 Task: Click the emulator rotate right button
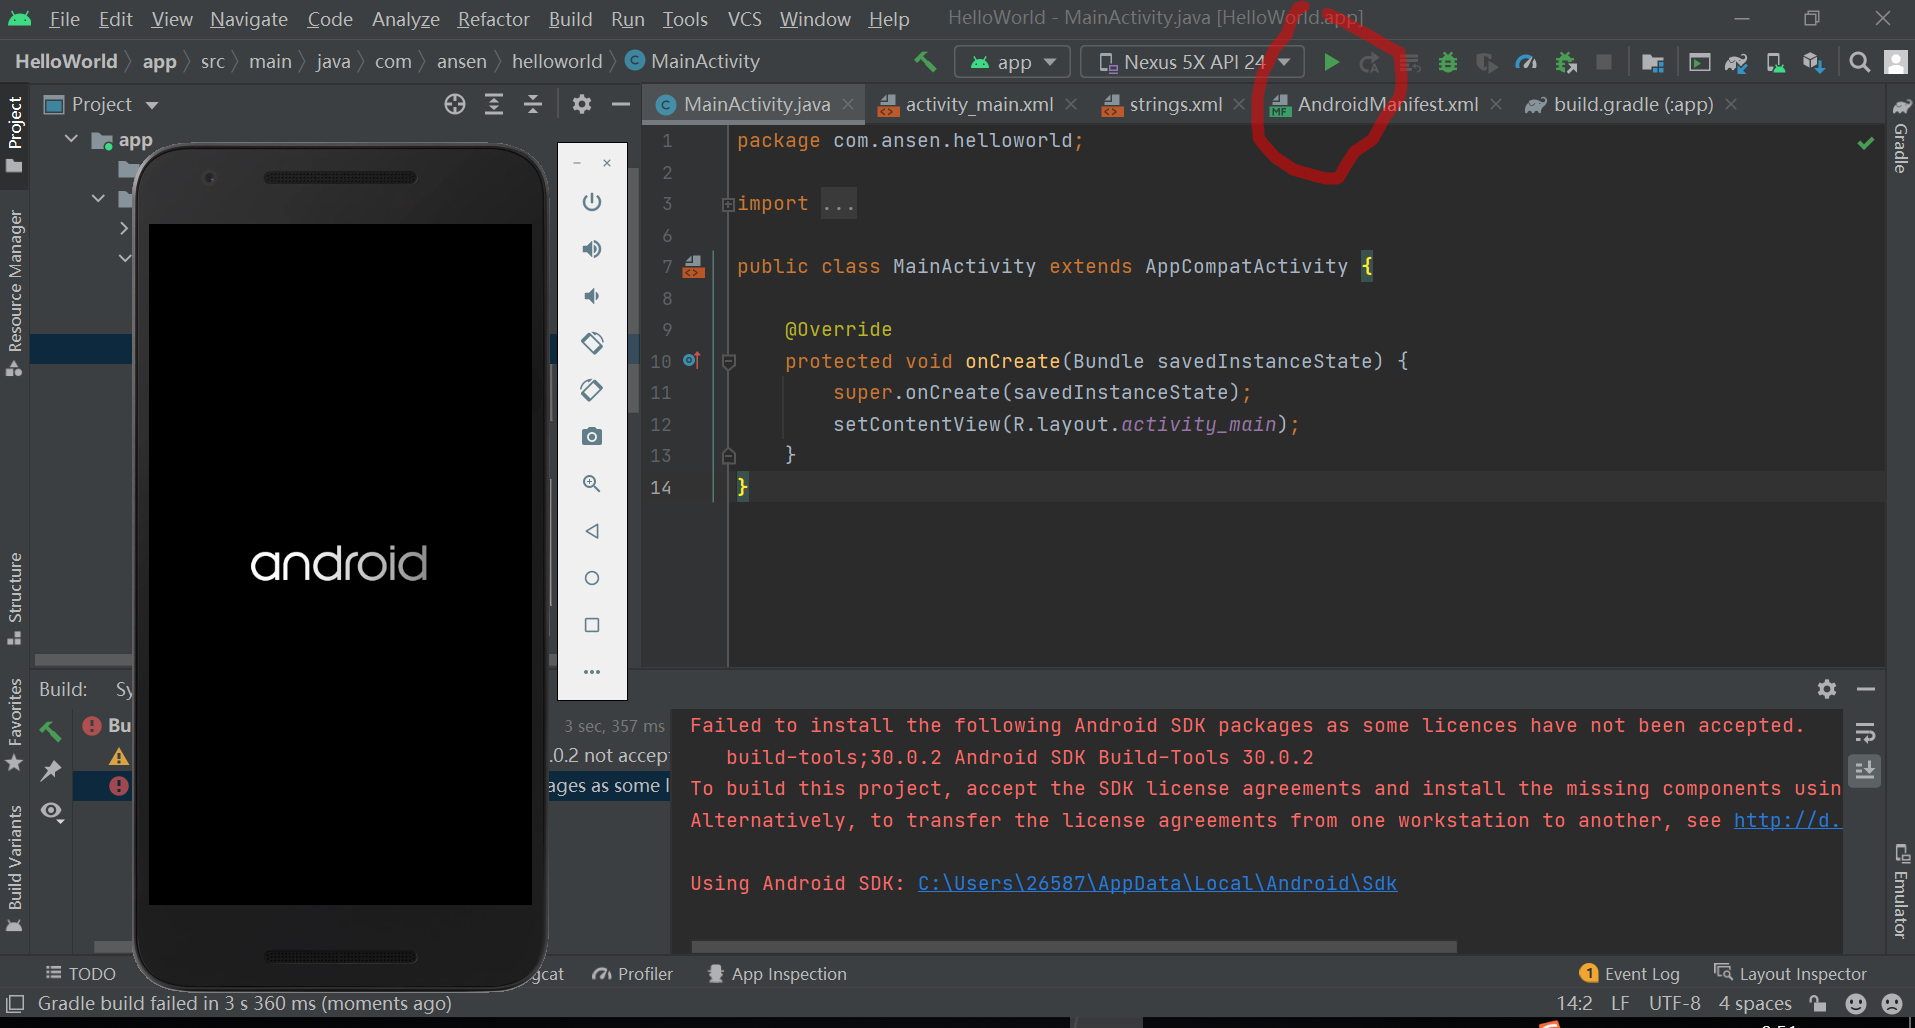pos(592,390)
